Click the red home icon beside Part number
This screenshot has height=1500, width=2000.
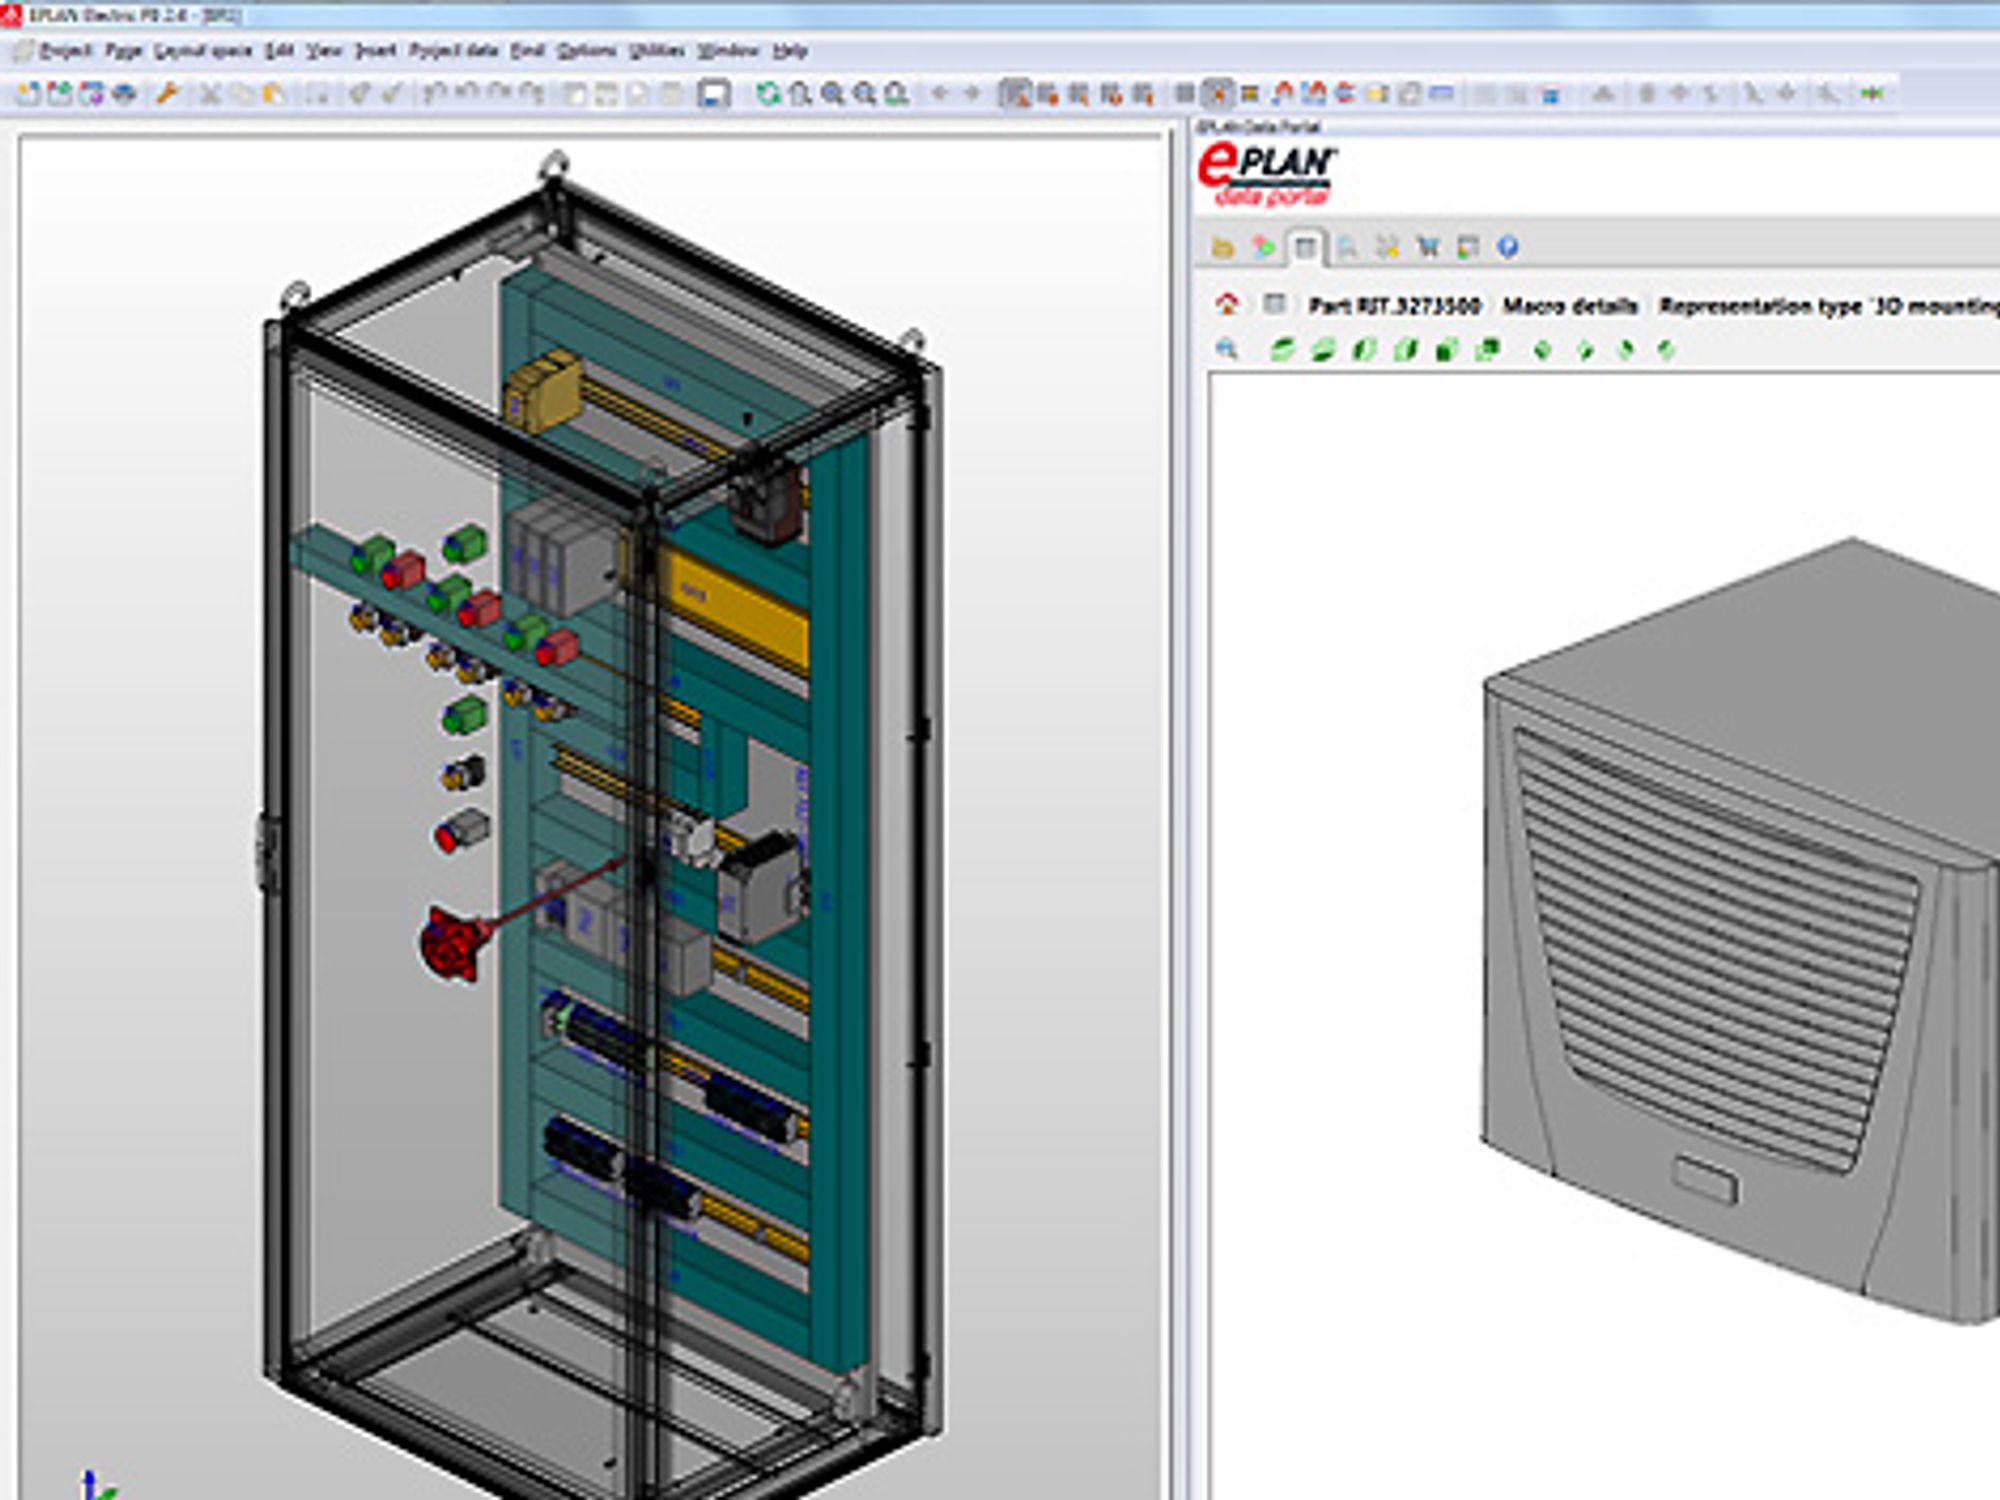[1227, 304]
